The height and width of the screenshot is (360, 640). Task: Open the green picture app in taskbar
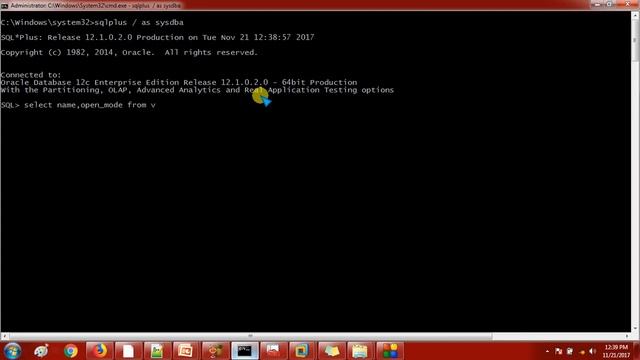point(157,351)
